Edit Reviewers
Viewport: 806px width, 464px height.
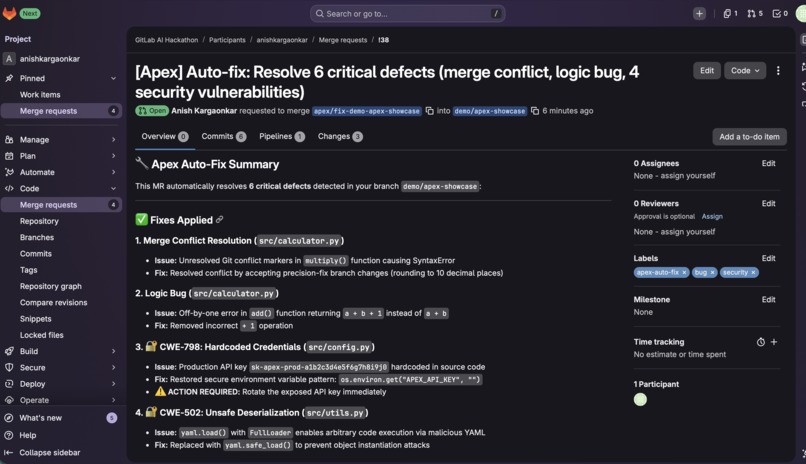[768, 204]
